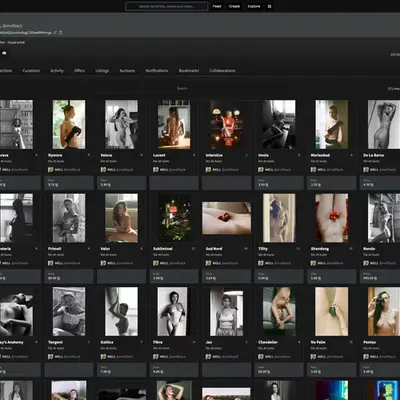
Task: Click the Create button in the header
Action: [234, 6]
